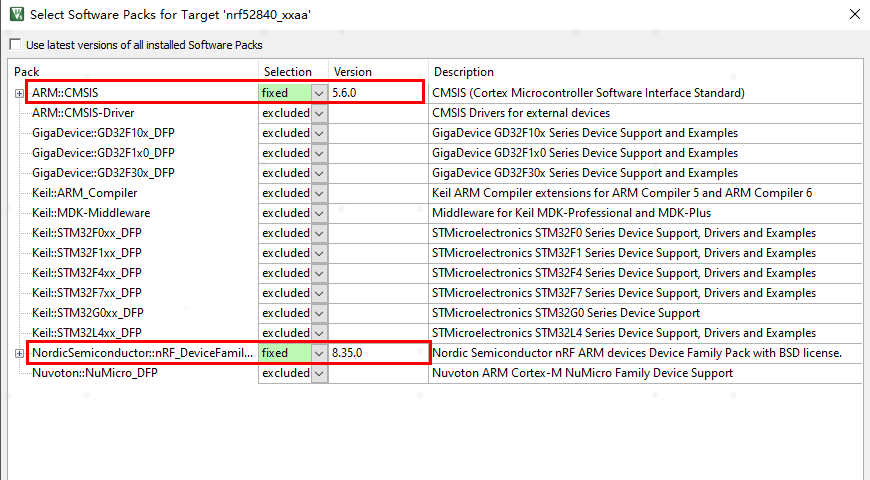The height and width of the screenshot is (480, 870).
Task: Click 'Nuvoton ARM Cortex-M NuMicro Family' description
Action: [x=583, y=372]
